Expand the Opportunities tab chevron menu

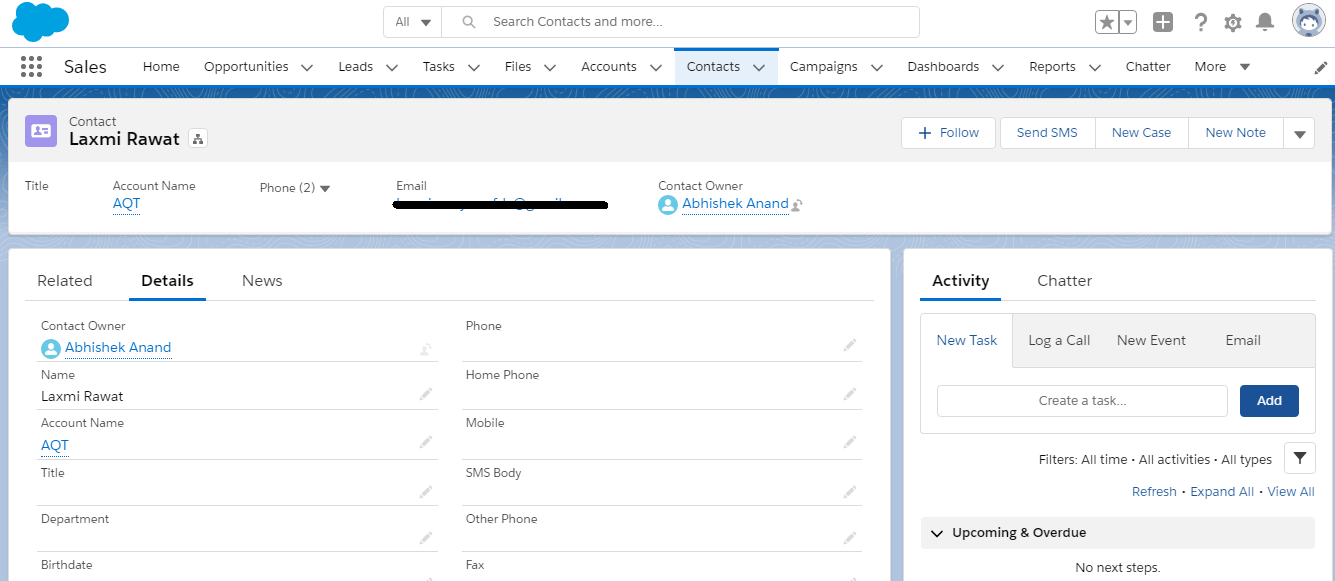click(x=307, y=67)
